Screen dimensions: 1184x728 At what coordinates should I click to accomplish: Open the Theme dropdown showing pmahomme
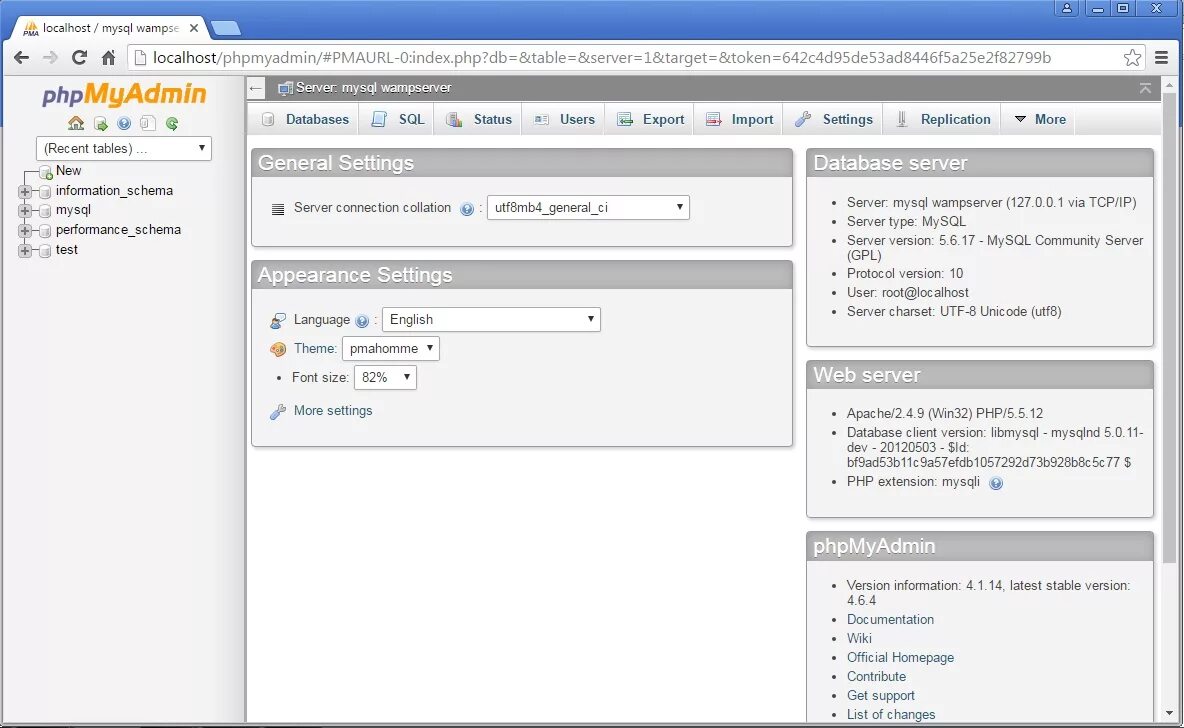pos(390,348)
